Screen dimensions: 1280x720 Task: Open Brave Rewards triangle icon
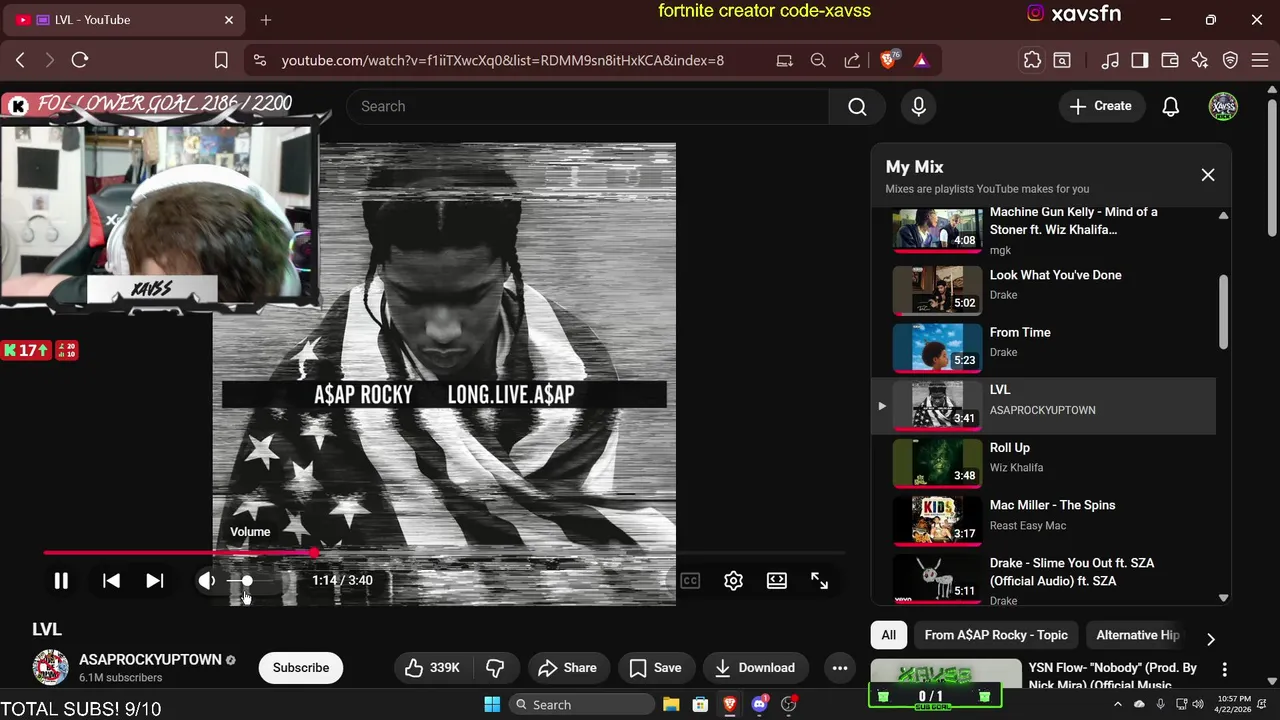coord(921,60)
